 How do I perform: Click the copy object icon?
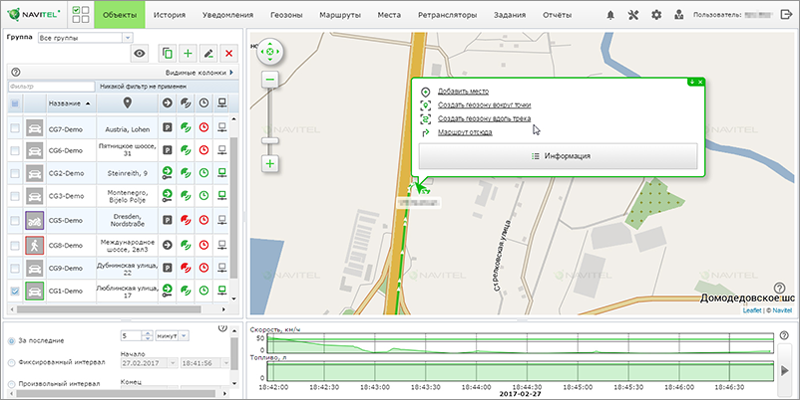167,53
